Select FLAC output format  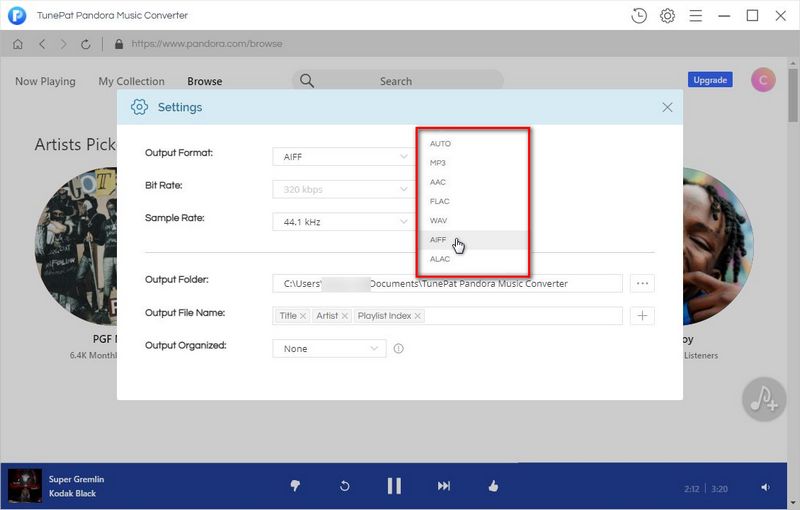[x=473, y=201]
